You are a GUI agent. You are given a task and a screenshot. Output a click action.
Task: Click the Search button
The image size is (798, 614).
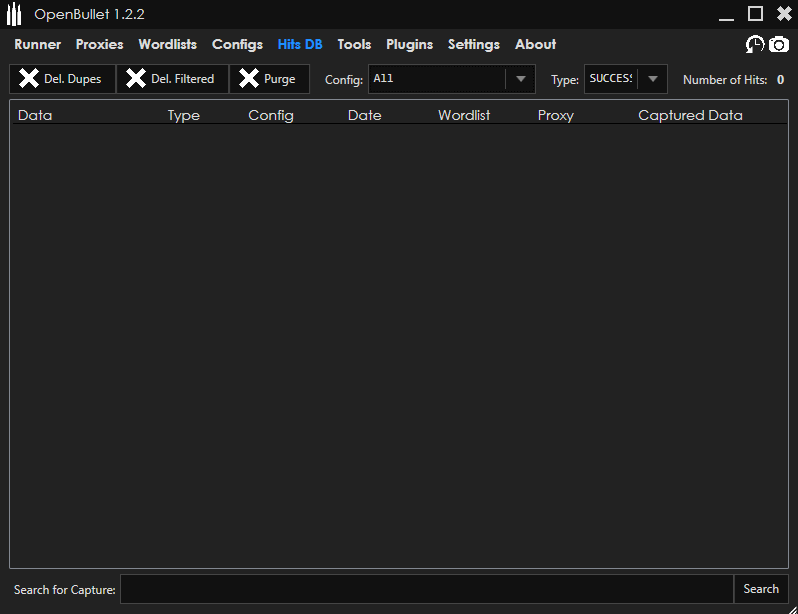pos(761,589)
